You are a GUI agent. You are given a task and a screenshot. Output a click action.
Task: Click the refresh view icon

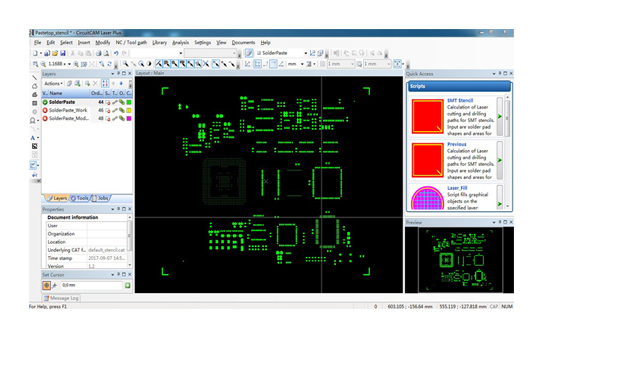(109, 64)
